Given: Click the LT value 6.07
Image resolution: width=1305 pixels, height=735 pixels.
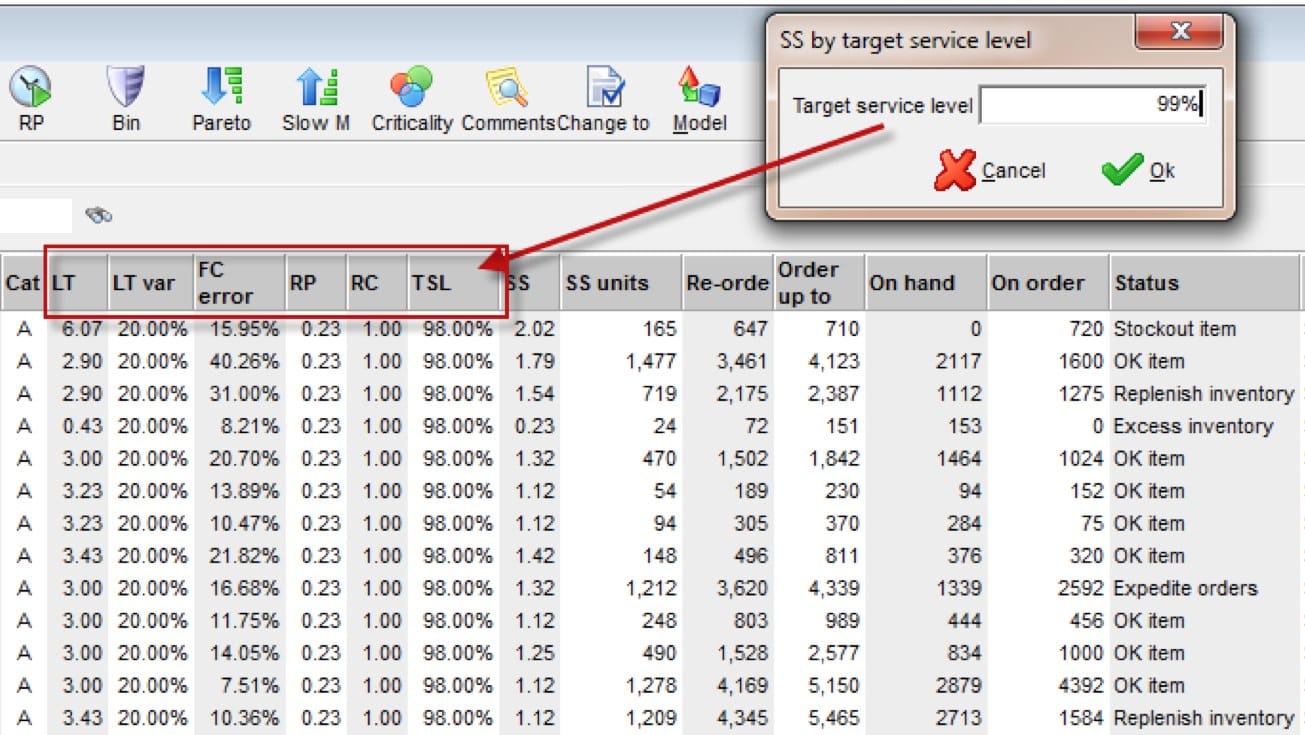Looking at the screenshot, I should click(x=82, y=329).
